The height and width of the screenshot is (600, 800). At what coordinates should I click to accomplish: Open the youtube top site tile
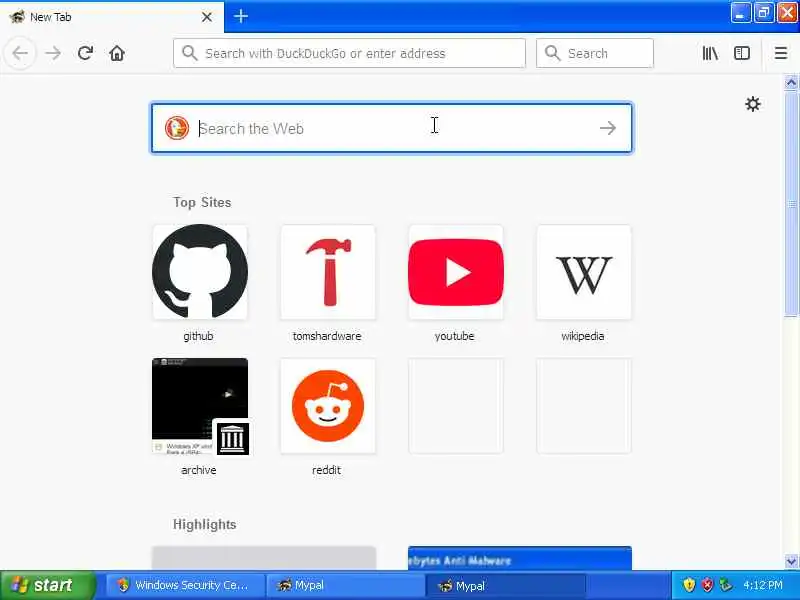click(x=456, y=272)
